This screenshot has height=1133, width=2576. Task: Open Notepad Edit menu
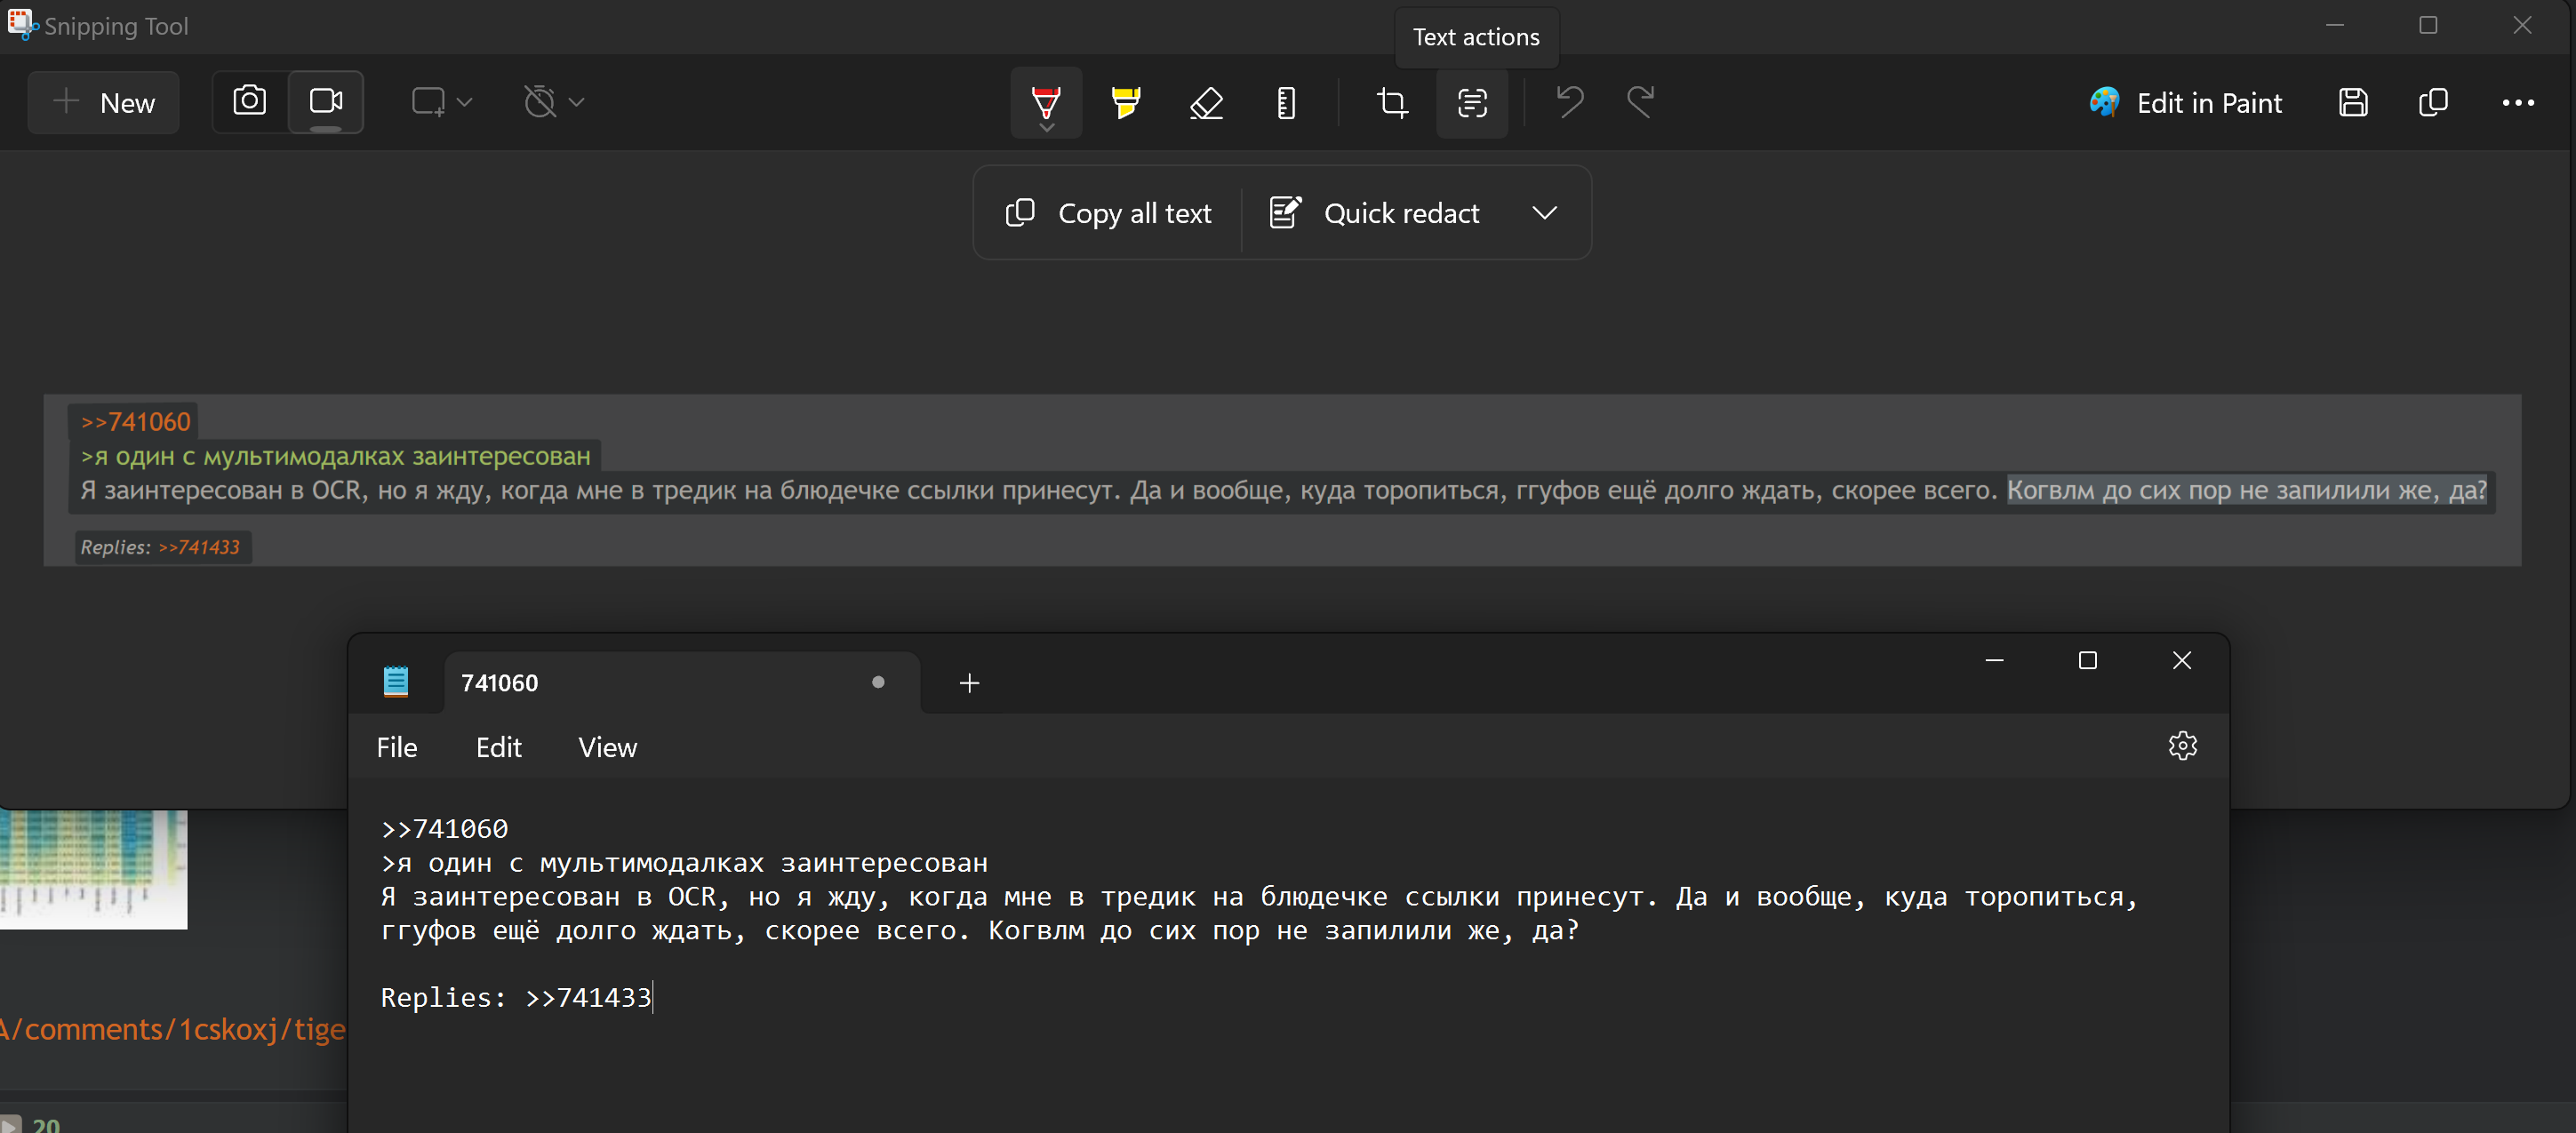point(498,747)
